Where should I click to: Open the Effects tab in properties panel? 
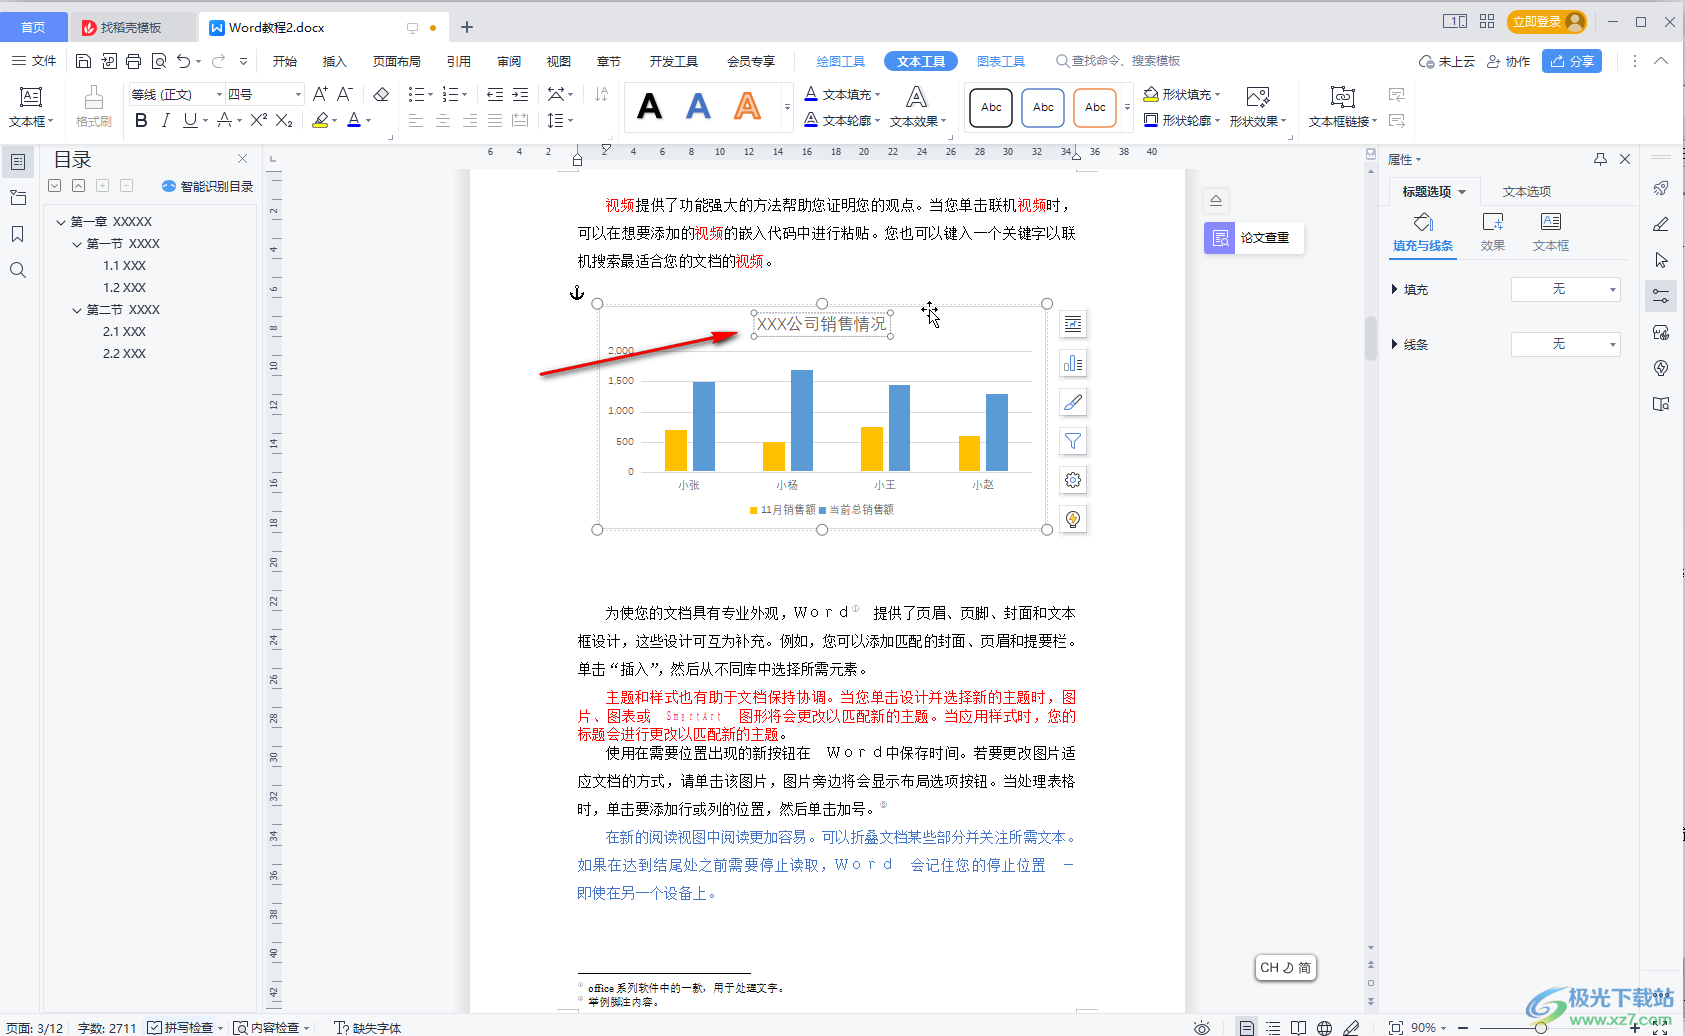(1493, 232)
